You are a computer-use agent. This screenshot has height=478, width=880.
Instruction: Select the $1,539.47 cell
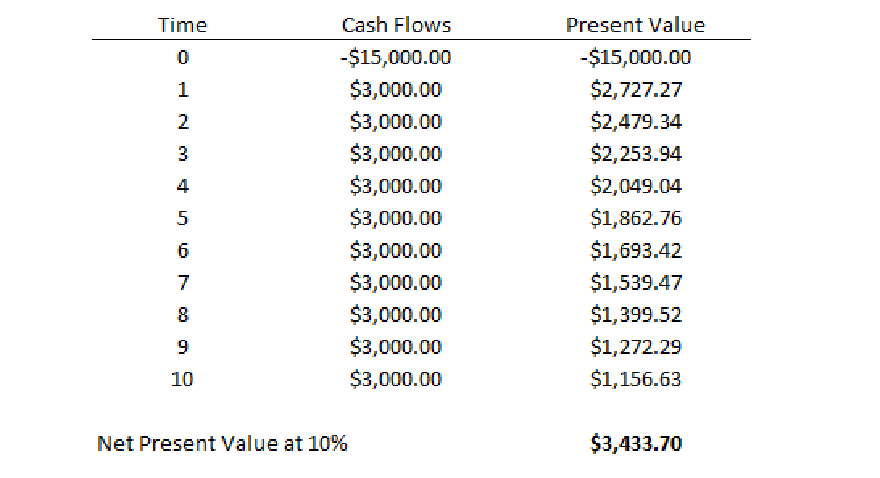636,282
